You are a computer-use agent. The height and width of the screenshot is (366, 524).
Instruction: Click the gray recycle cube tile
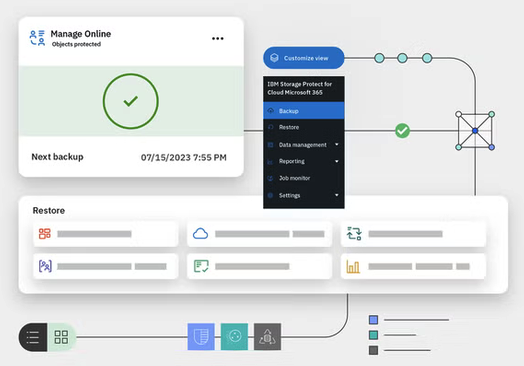267,337
